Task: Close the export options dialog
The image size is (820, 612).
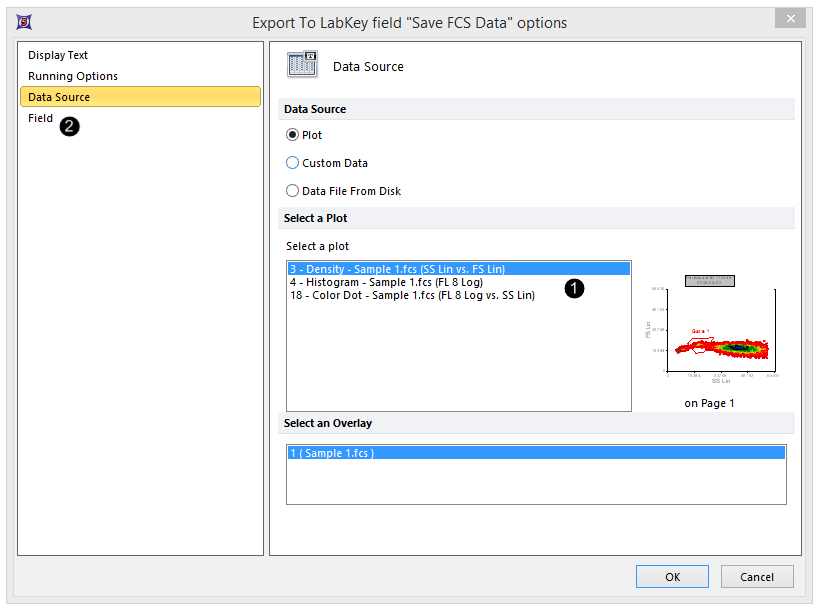Action: pos(790,19)
